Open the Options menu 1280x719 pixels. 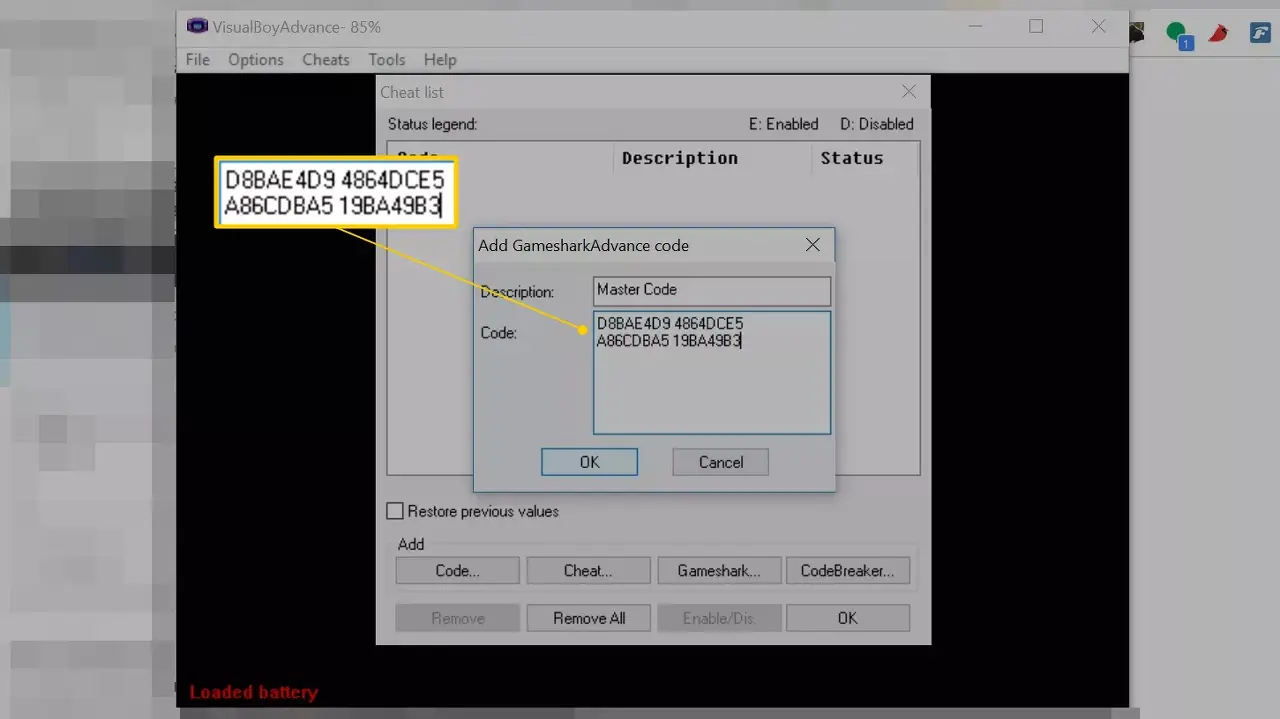[256, 60]
